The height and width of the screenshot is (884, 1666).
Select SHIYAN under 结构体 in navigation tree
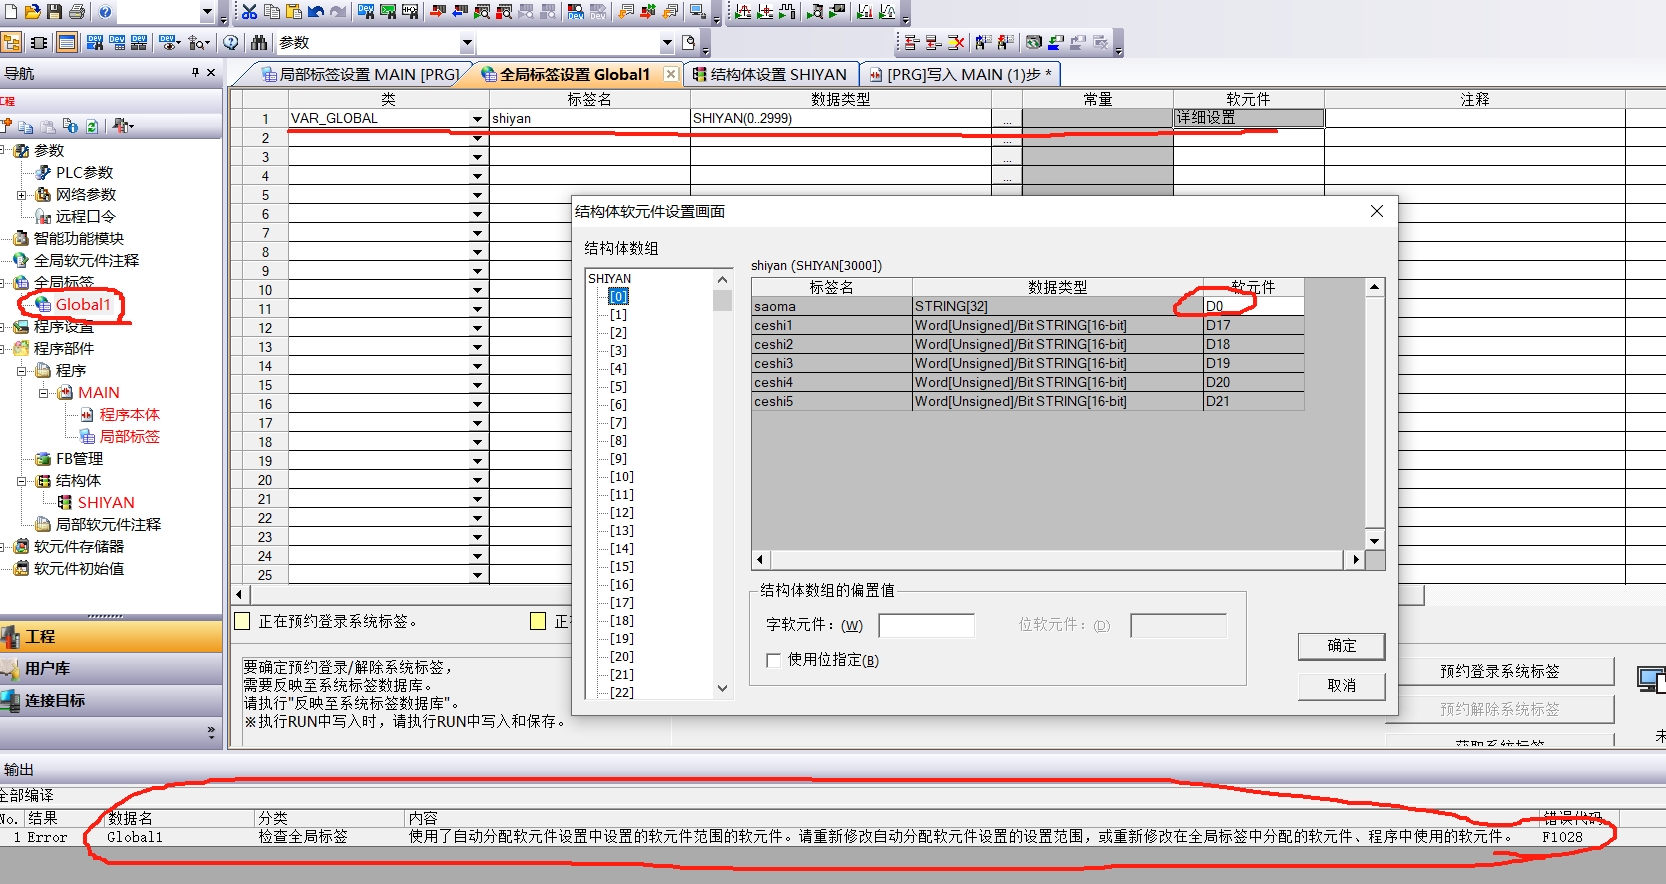[x=105, y=503]
